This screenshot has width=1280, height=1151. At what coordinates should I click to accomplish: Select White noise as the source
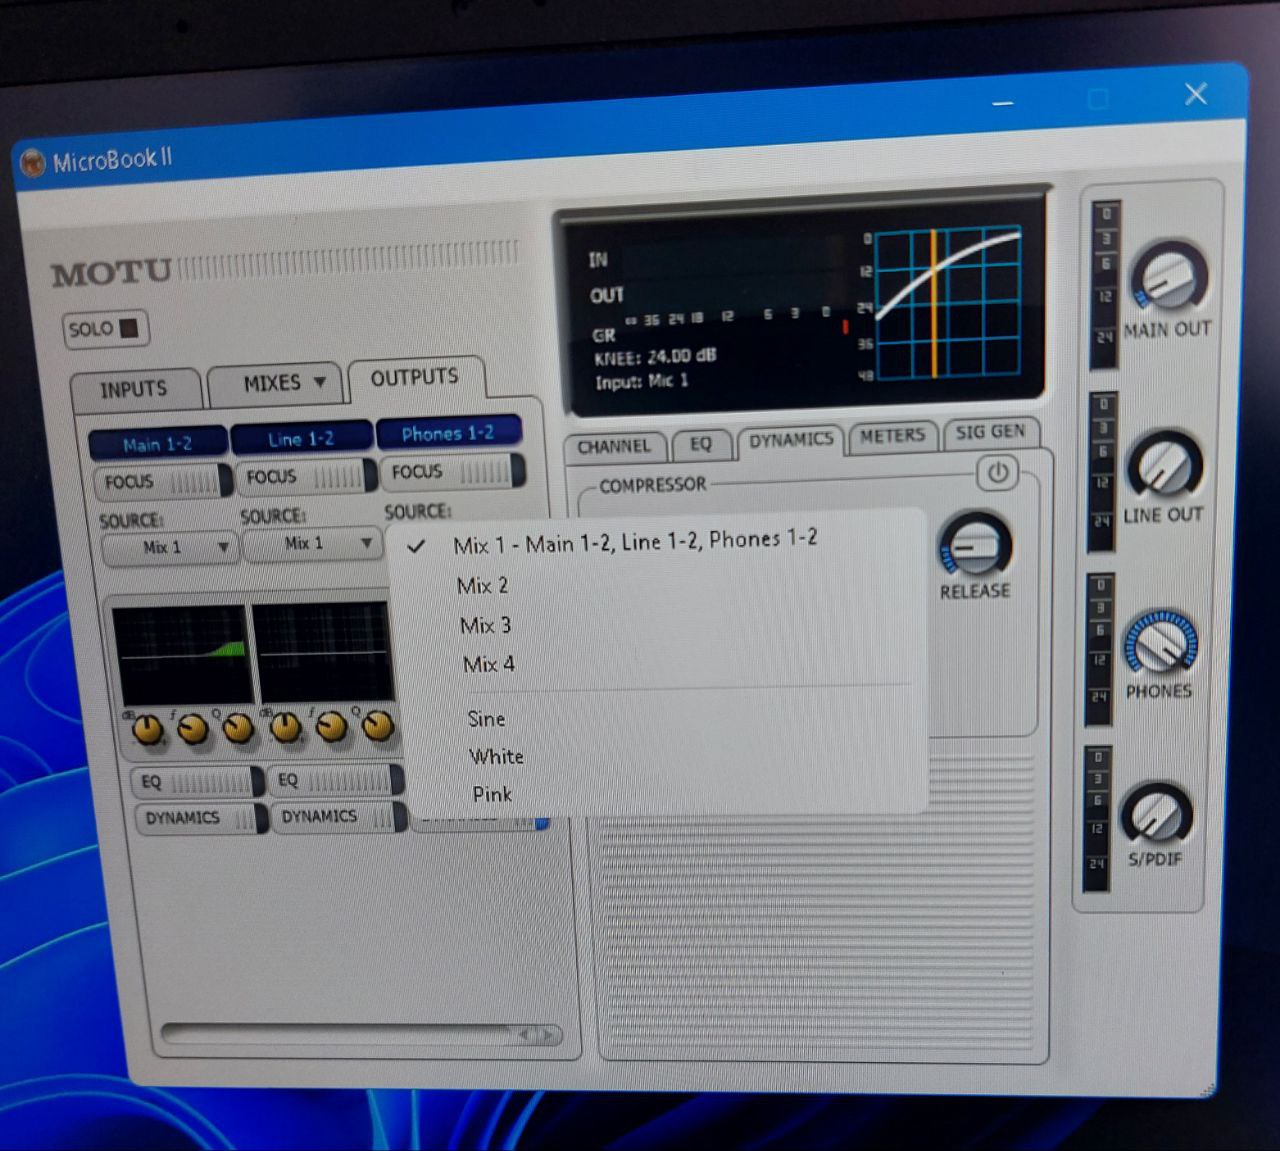pyautogui.click(x=496, y=757)
